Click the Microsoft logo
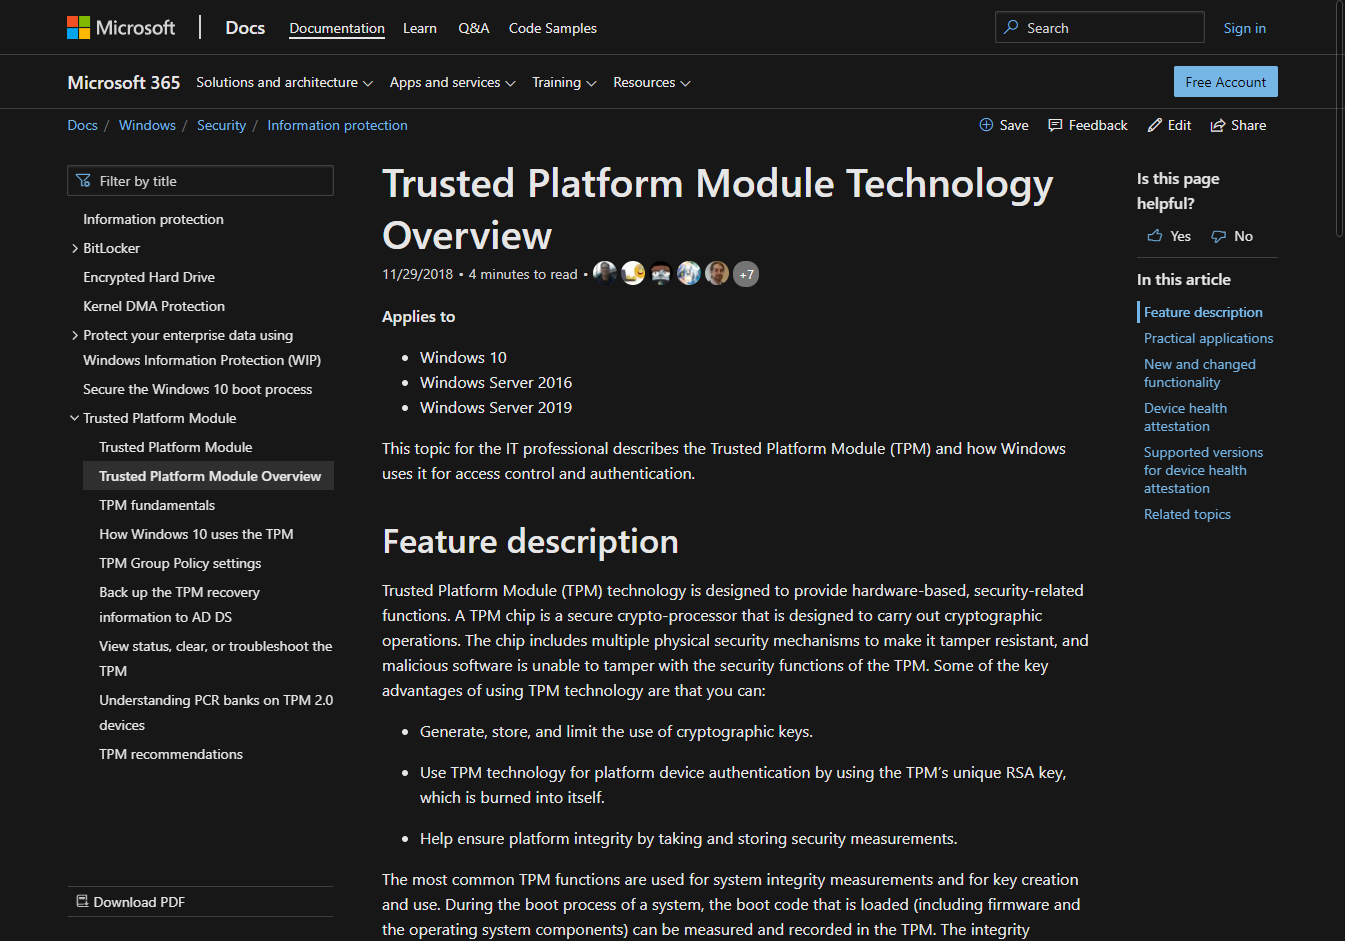 click(x=121, y=28)
